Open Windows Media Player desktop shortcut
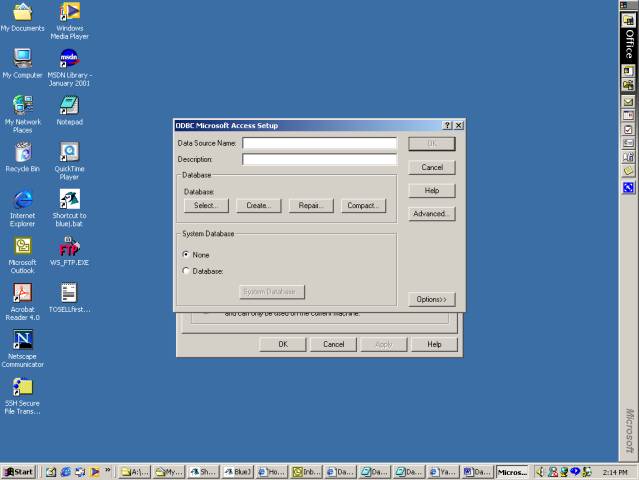639x480 pixels. tap(70, 20)
